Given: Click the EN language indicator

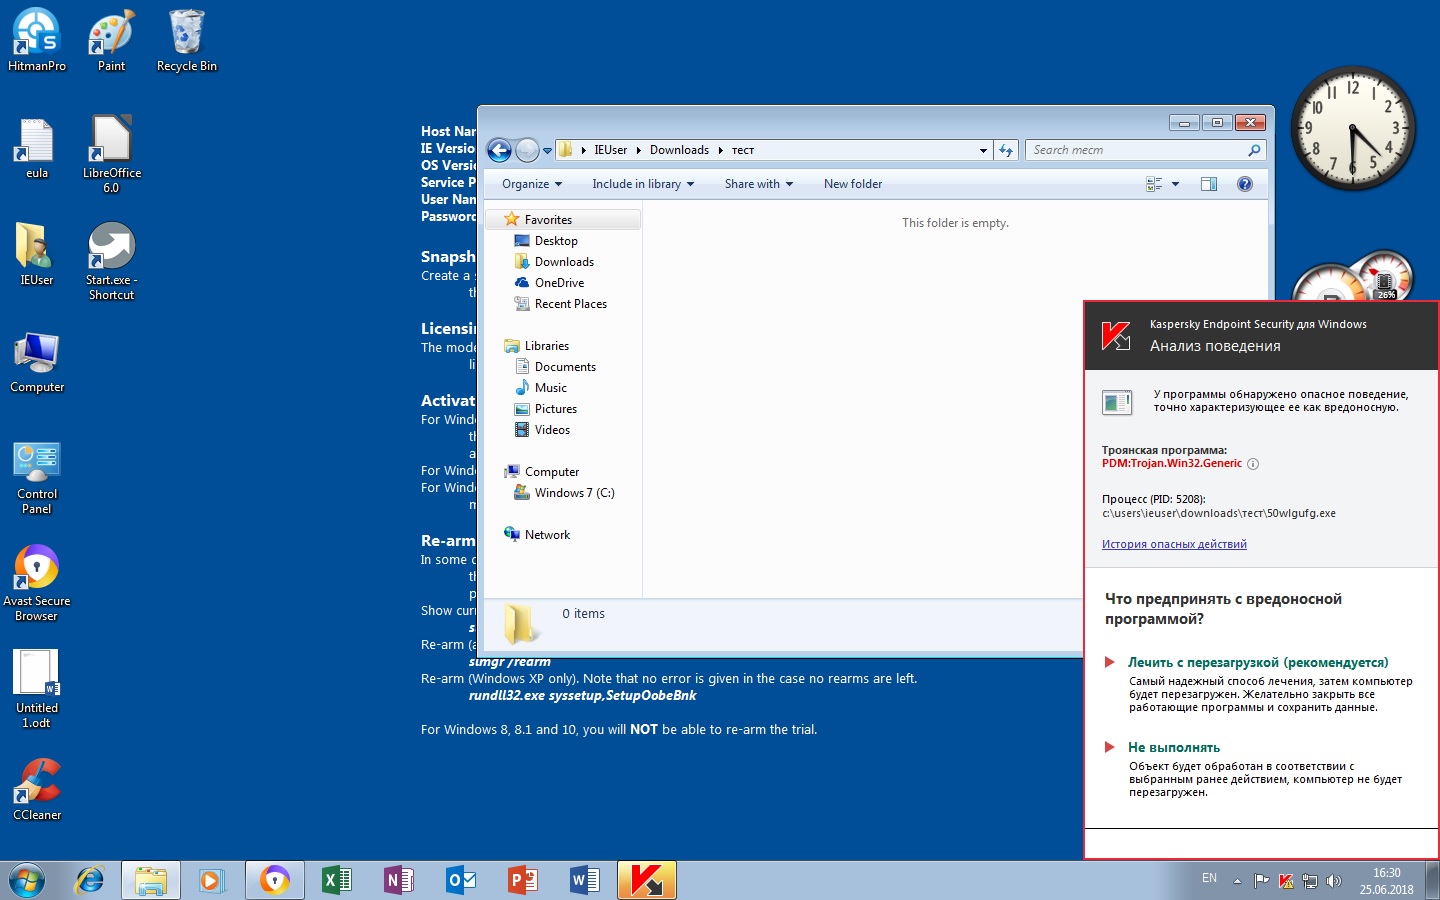Looking at the screenshot, I should click(1209, 878).
